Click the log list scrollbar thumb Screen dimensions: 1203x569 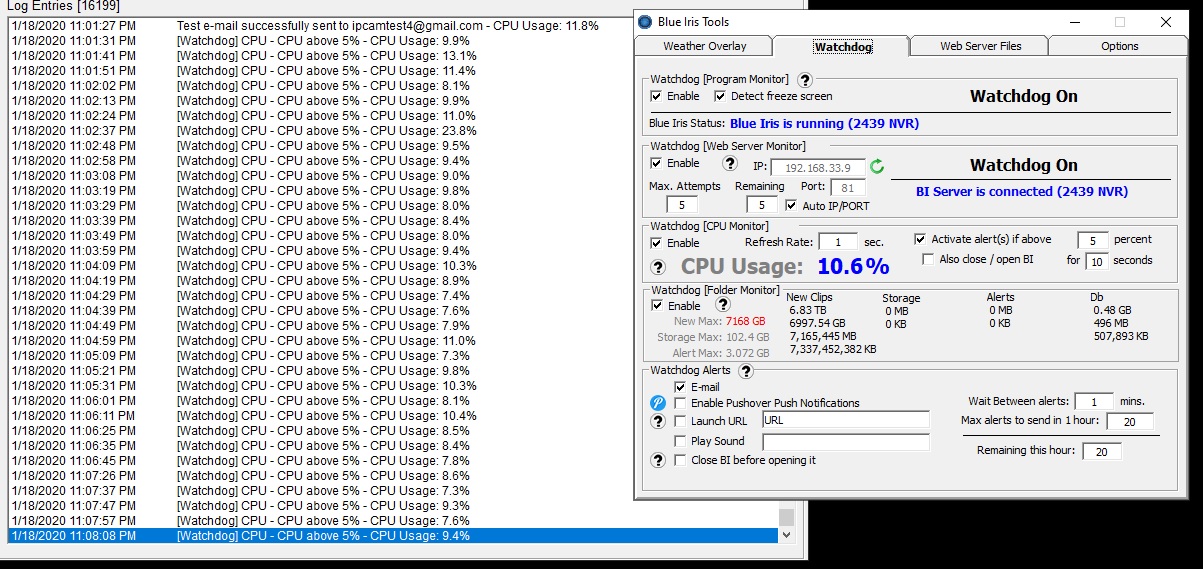click(787, 517)
